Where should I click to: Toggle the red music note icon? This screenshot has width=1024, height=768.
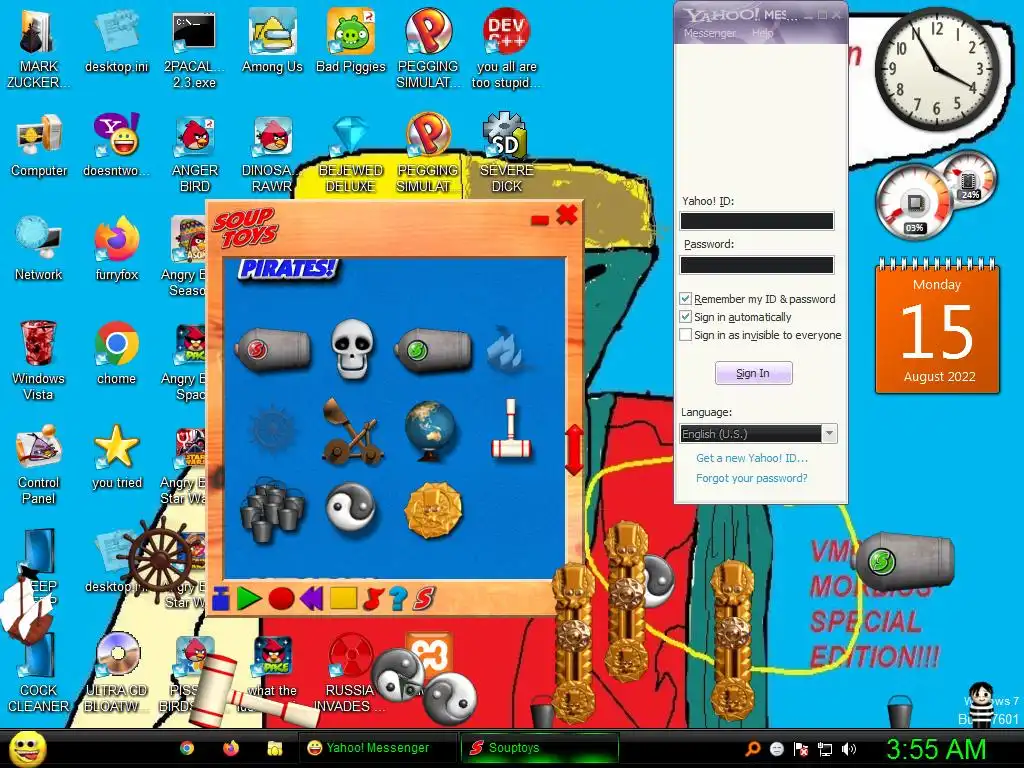[x=373, y=598]
